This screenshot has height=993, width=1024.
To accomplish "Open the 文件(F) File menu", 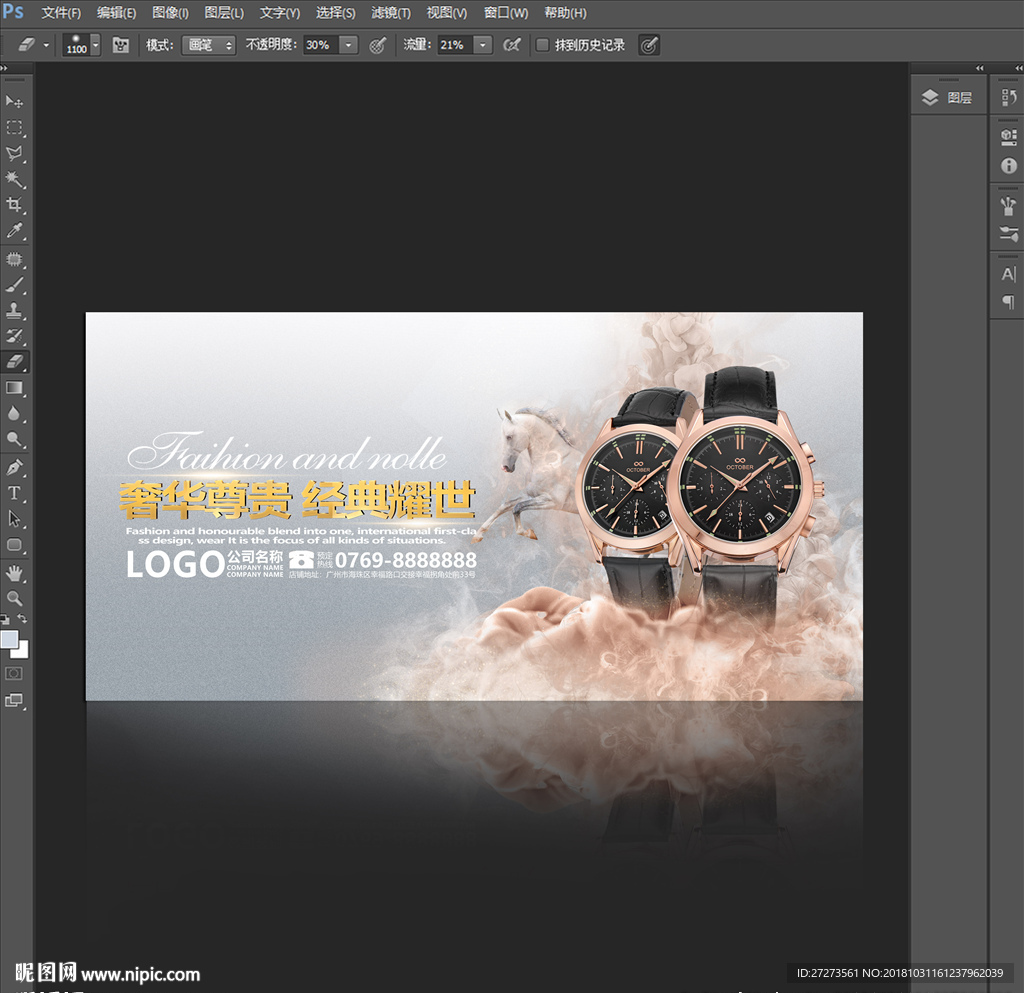I will [61, 13].
